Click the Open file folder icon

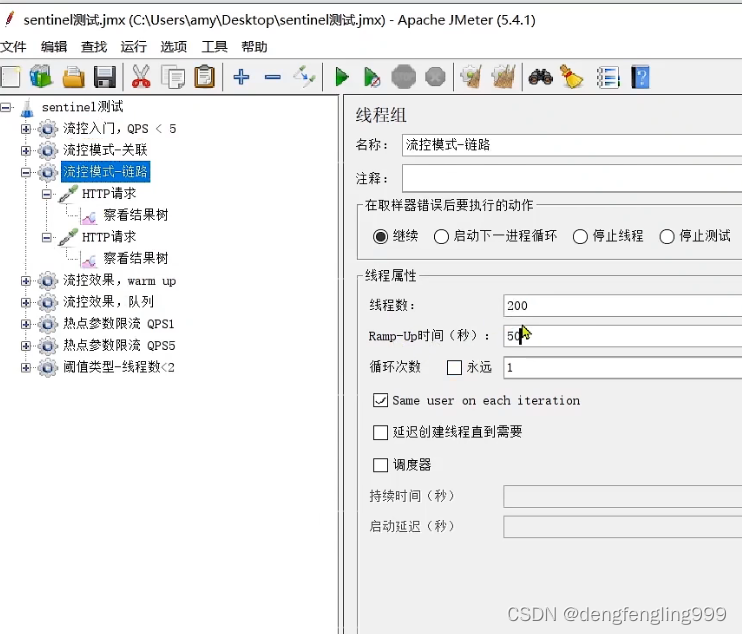pos(73,77)
